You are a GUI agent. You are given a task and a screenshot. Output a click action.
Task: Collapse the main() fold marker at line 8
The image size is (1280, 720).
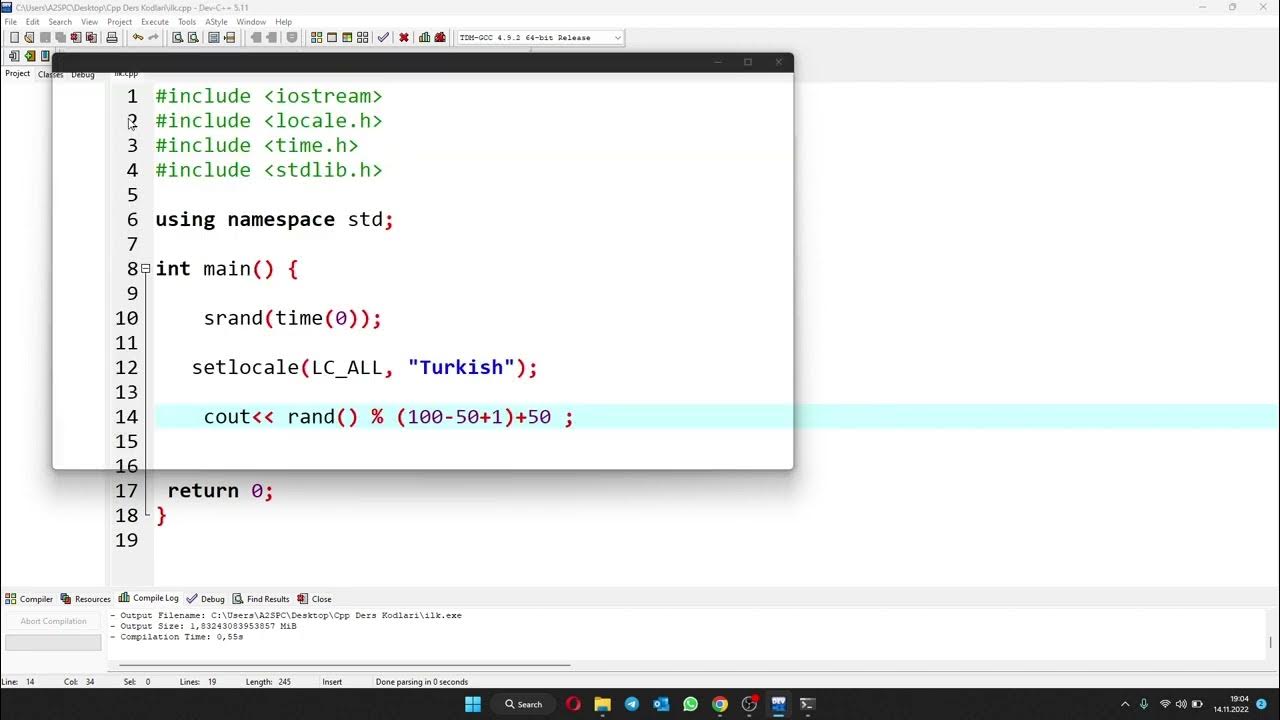[146, 269]
